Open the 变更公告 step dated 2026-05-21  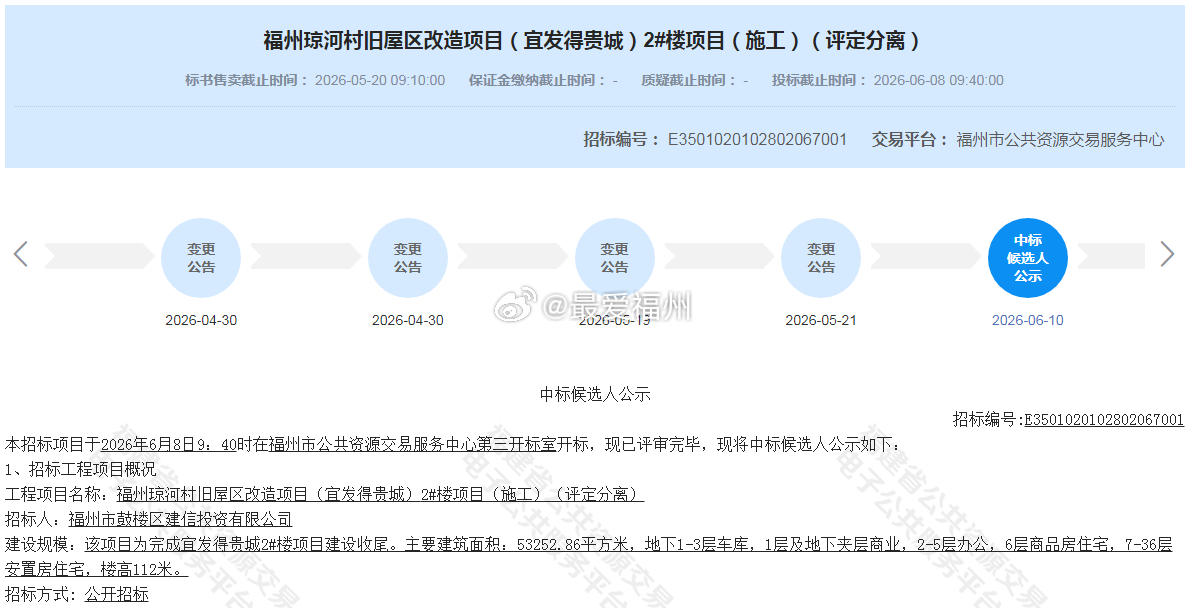(820, 258)
